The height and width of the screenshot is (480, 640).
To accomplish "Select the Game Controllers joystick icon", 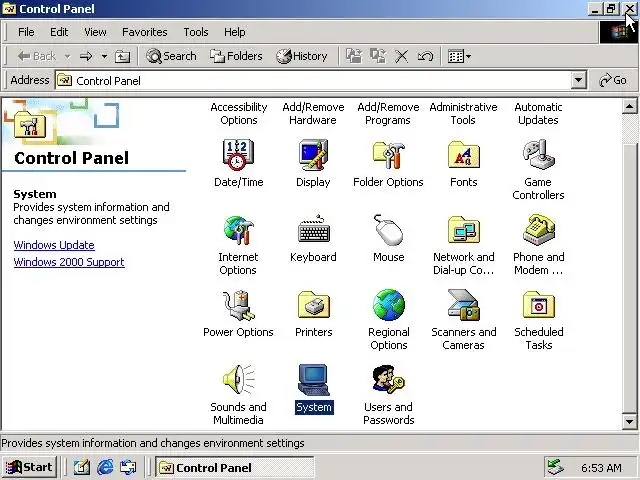I will (x=538, y=154).
